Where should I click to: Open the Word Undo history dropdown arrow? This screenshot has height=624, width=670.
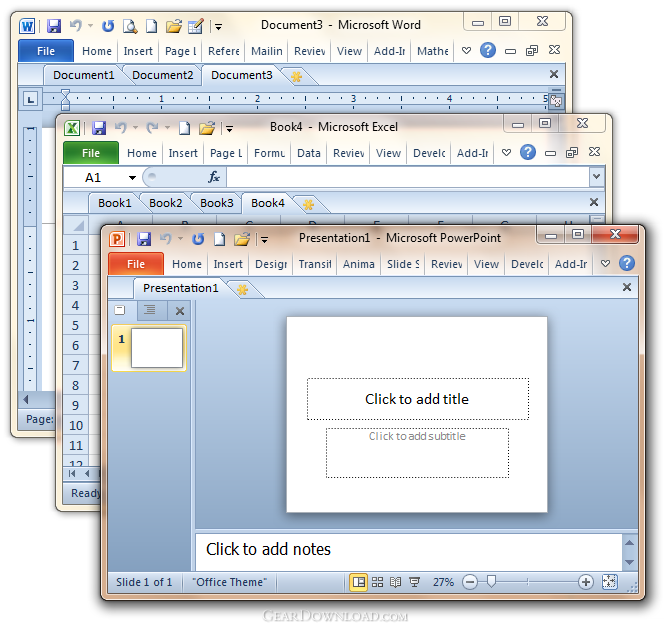tap(91, 26)
